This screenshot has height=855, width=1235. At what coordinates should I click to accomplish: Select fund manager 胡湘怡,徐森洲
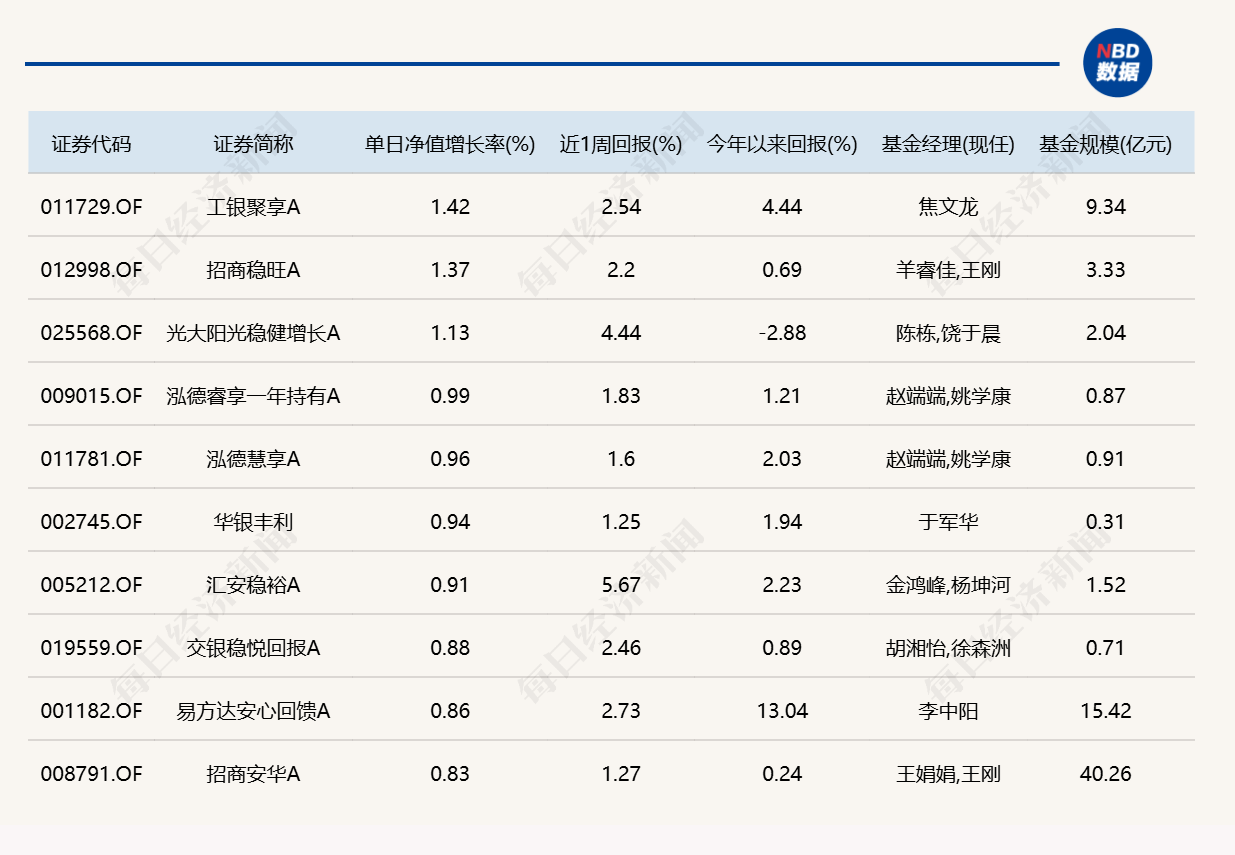948,648
